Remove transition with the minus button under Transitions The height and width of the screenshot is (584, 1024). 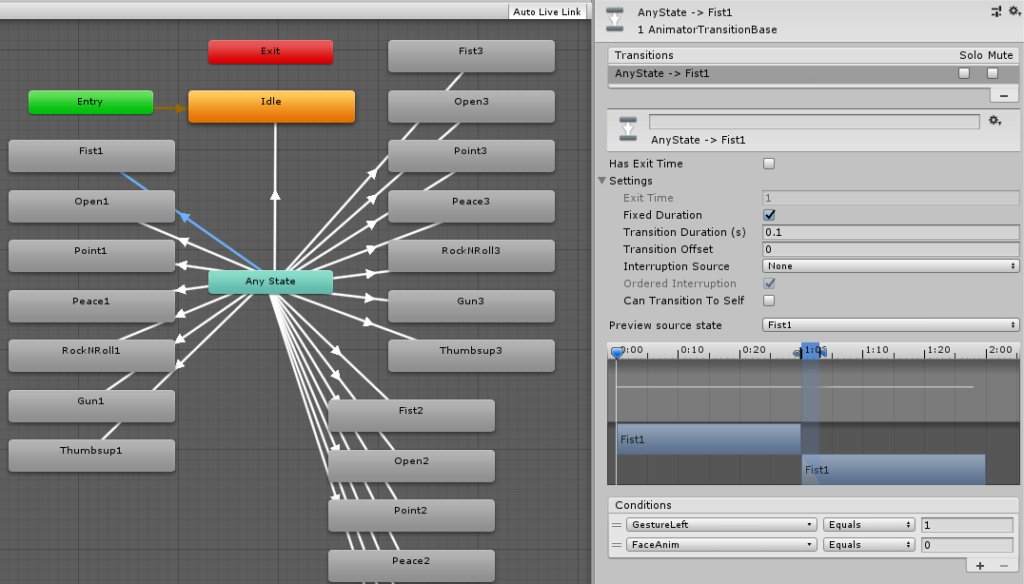[x=1003, y=94]
